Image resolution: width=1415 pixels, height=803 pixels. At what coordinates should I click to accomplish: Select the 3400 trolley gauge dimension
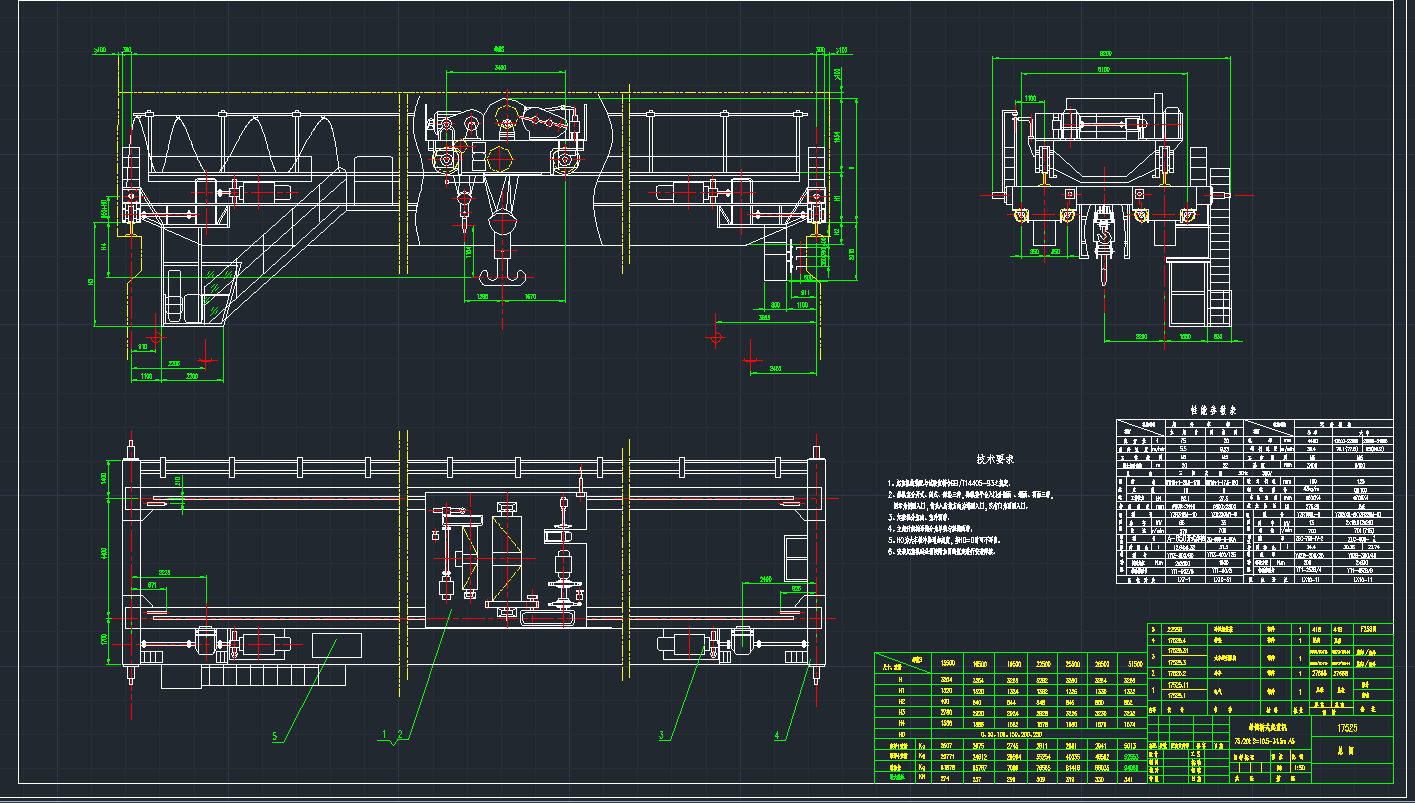(x=500, y=67)
